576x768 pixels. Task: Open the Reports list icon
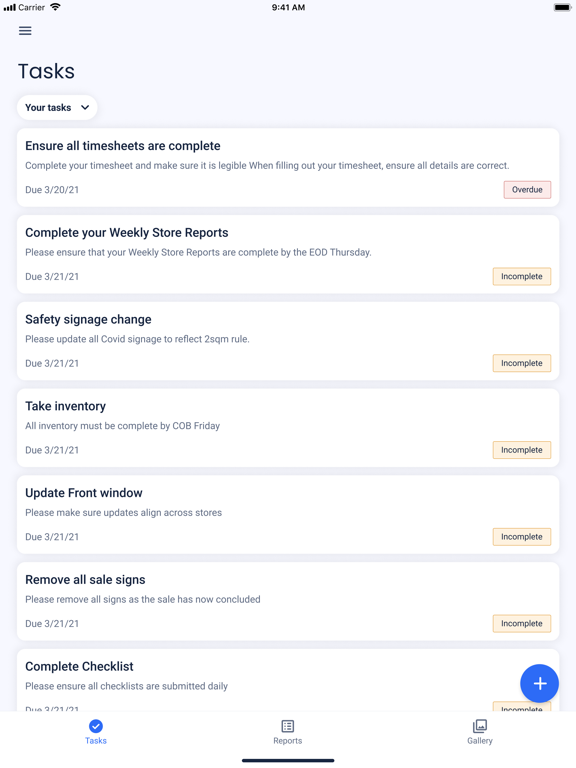(x=288, y=726)
